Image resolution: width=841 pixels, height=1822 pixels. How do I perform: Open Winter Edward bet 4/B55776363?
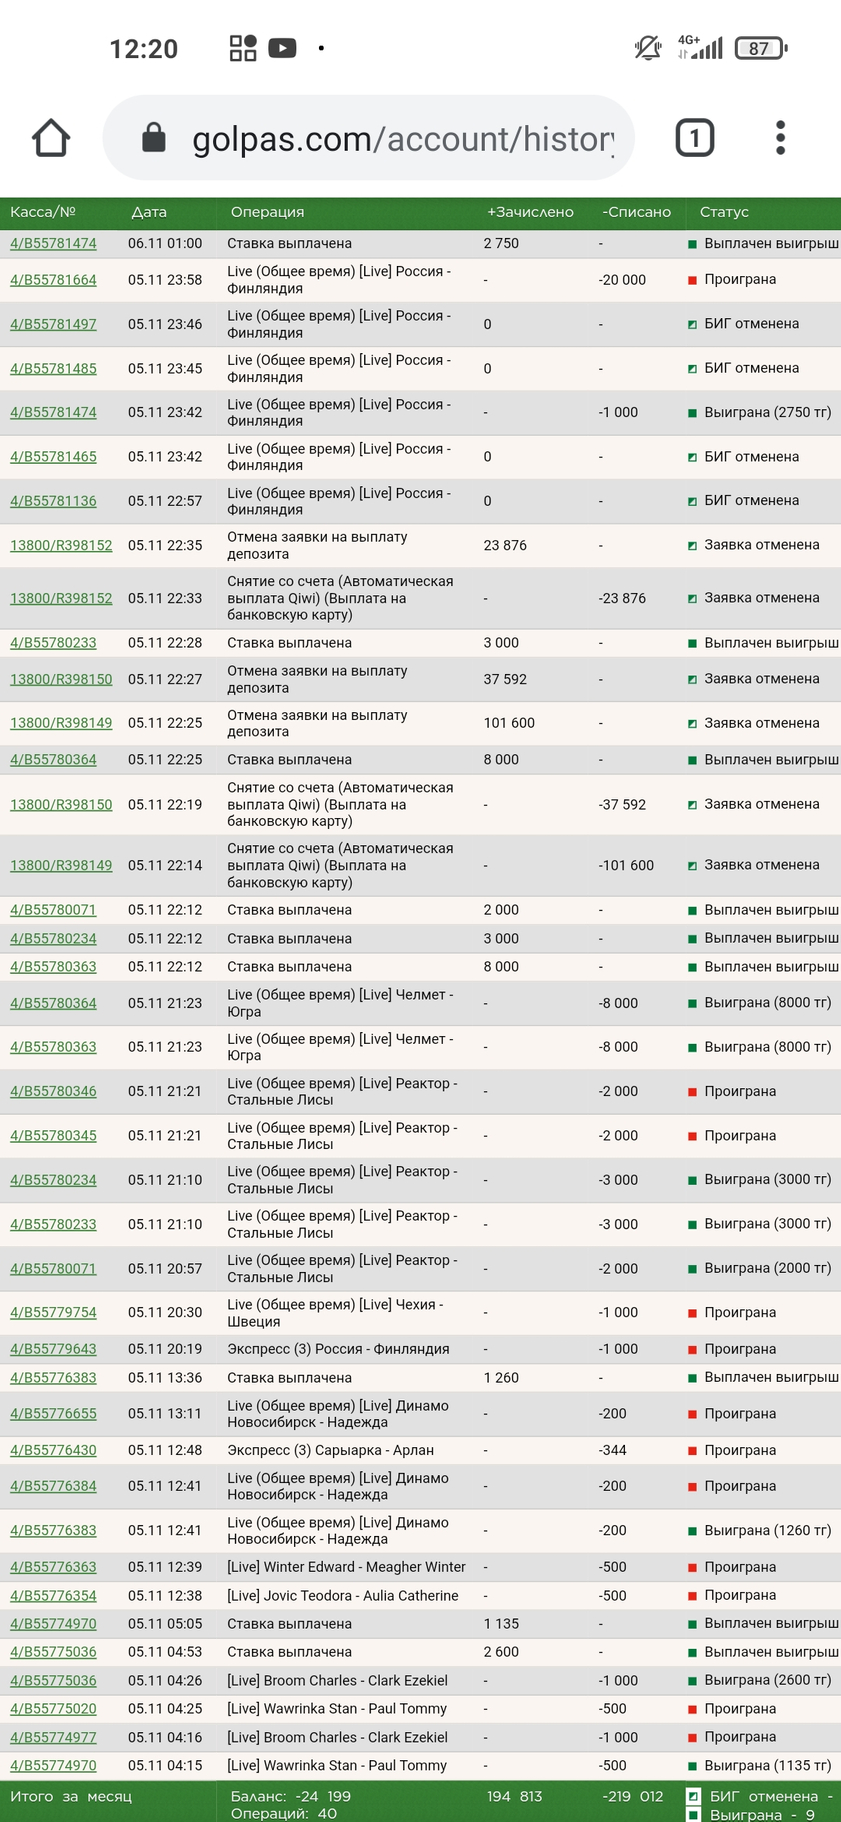pyautogui.click(x=53, y=1567)
